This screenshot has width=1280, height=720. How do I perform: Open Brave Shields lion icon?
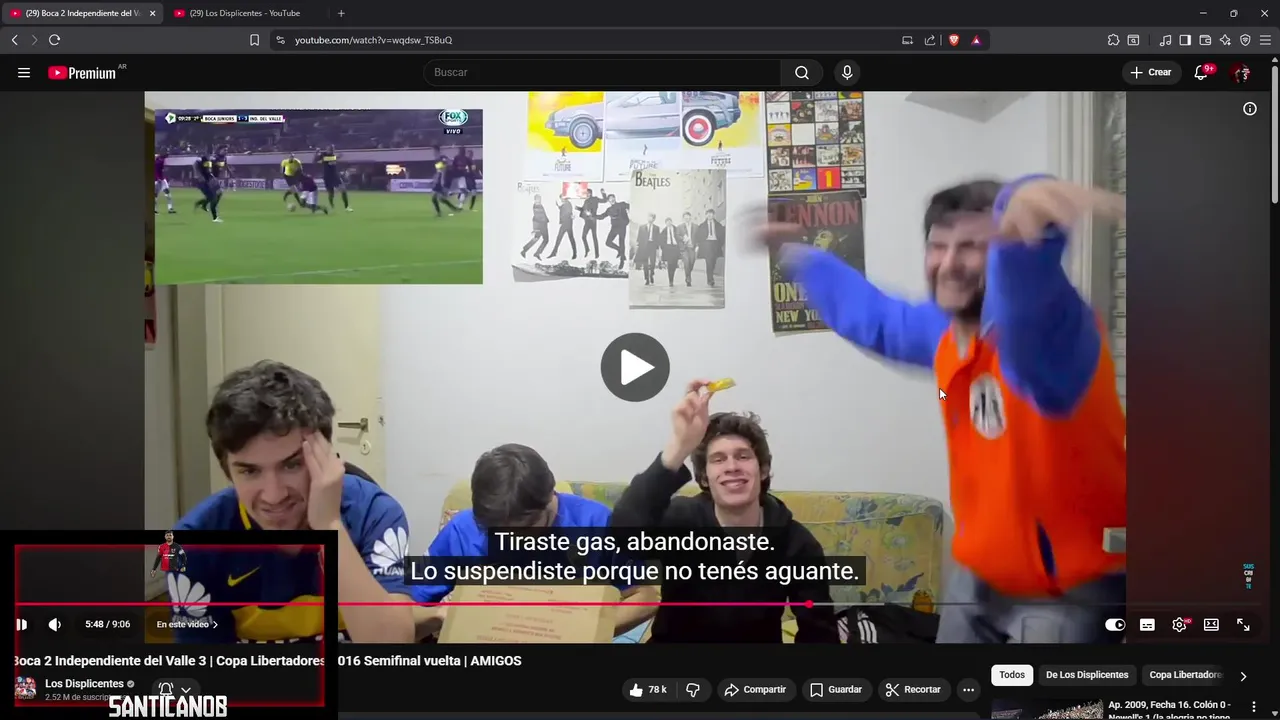pos(953,40)
